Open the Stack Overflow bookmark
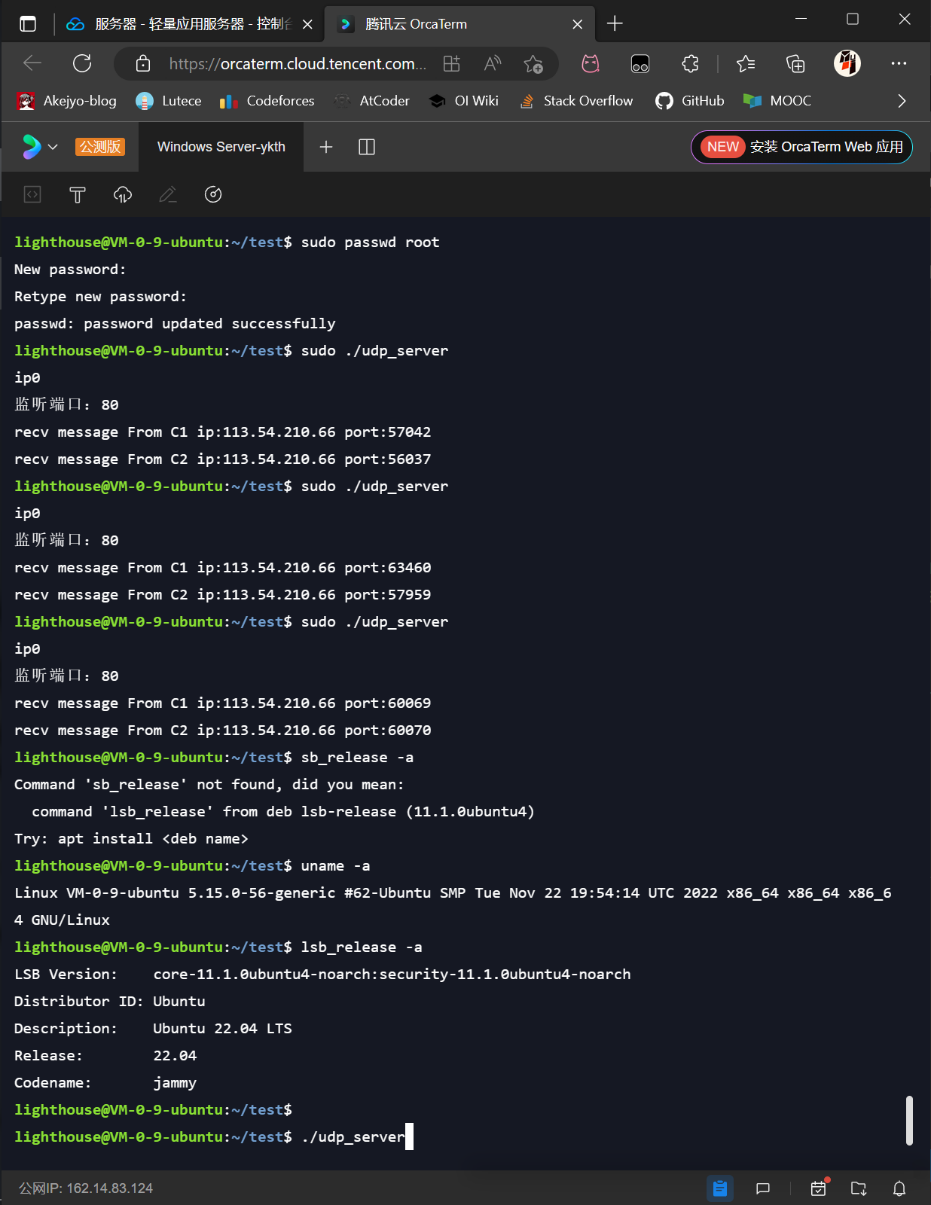The width and height of the screenshot is (931, 1205). tap(576, 101)
